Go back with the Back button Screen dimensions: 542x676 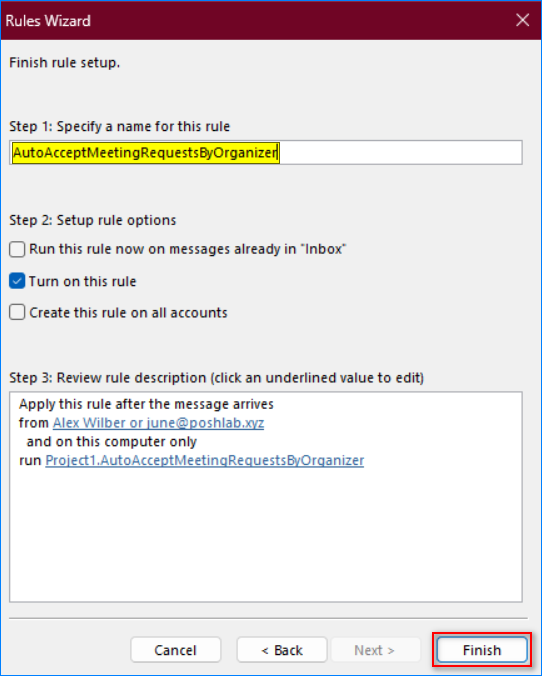282,650
